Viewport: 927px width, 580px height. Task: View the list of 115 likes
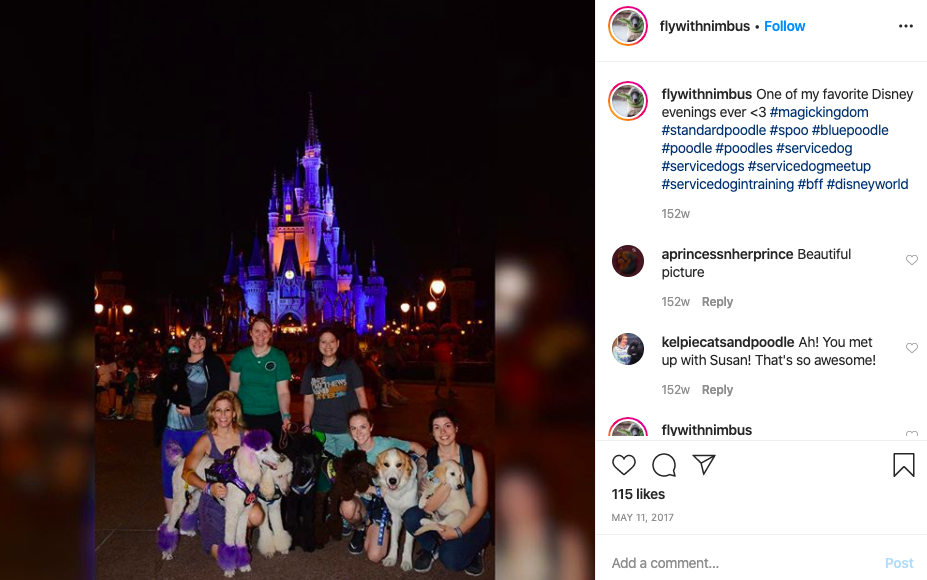[638, 494]
